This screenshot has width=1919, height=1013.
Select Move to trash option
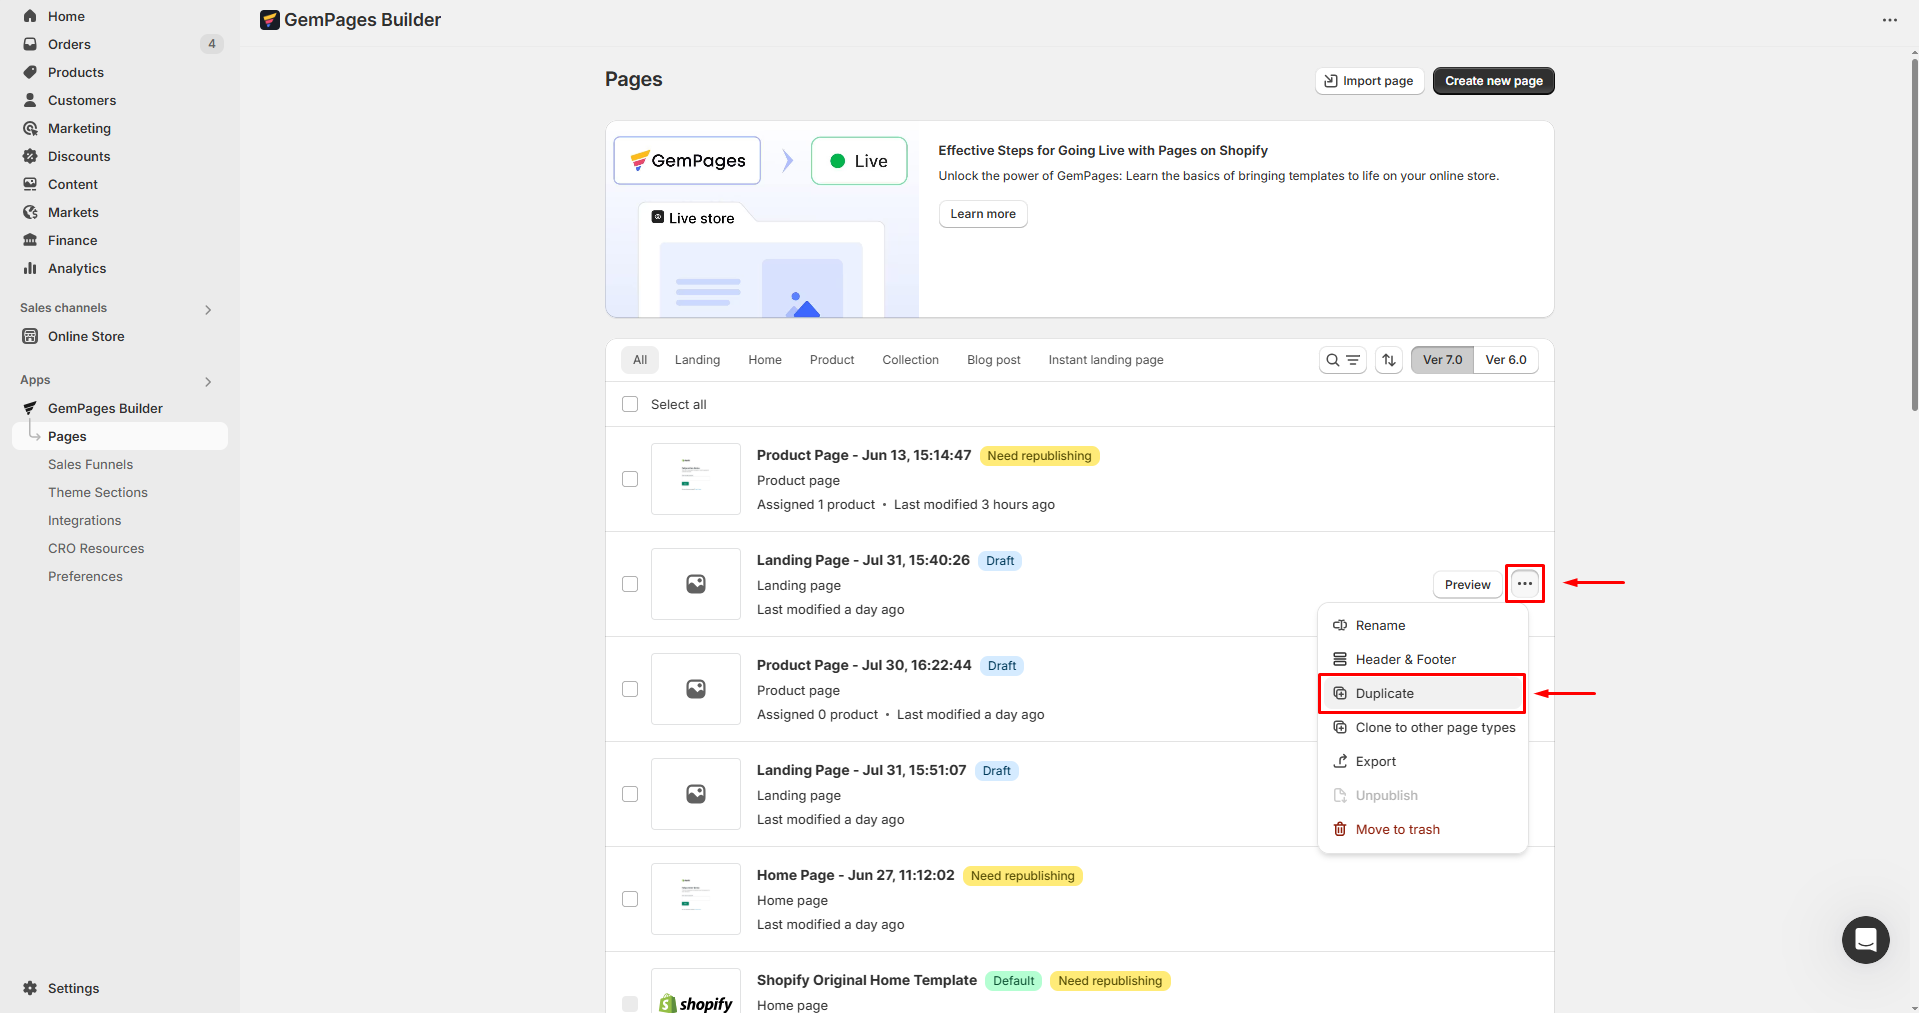point(1397,829)
